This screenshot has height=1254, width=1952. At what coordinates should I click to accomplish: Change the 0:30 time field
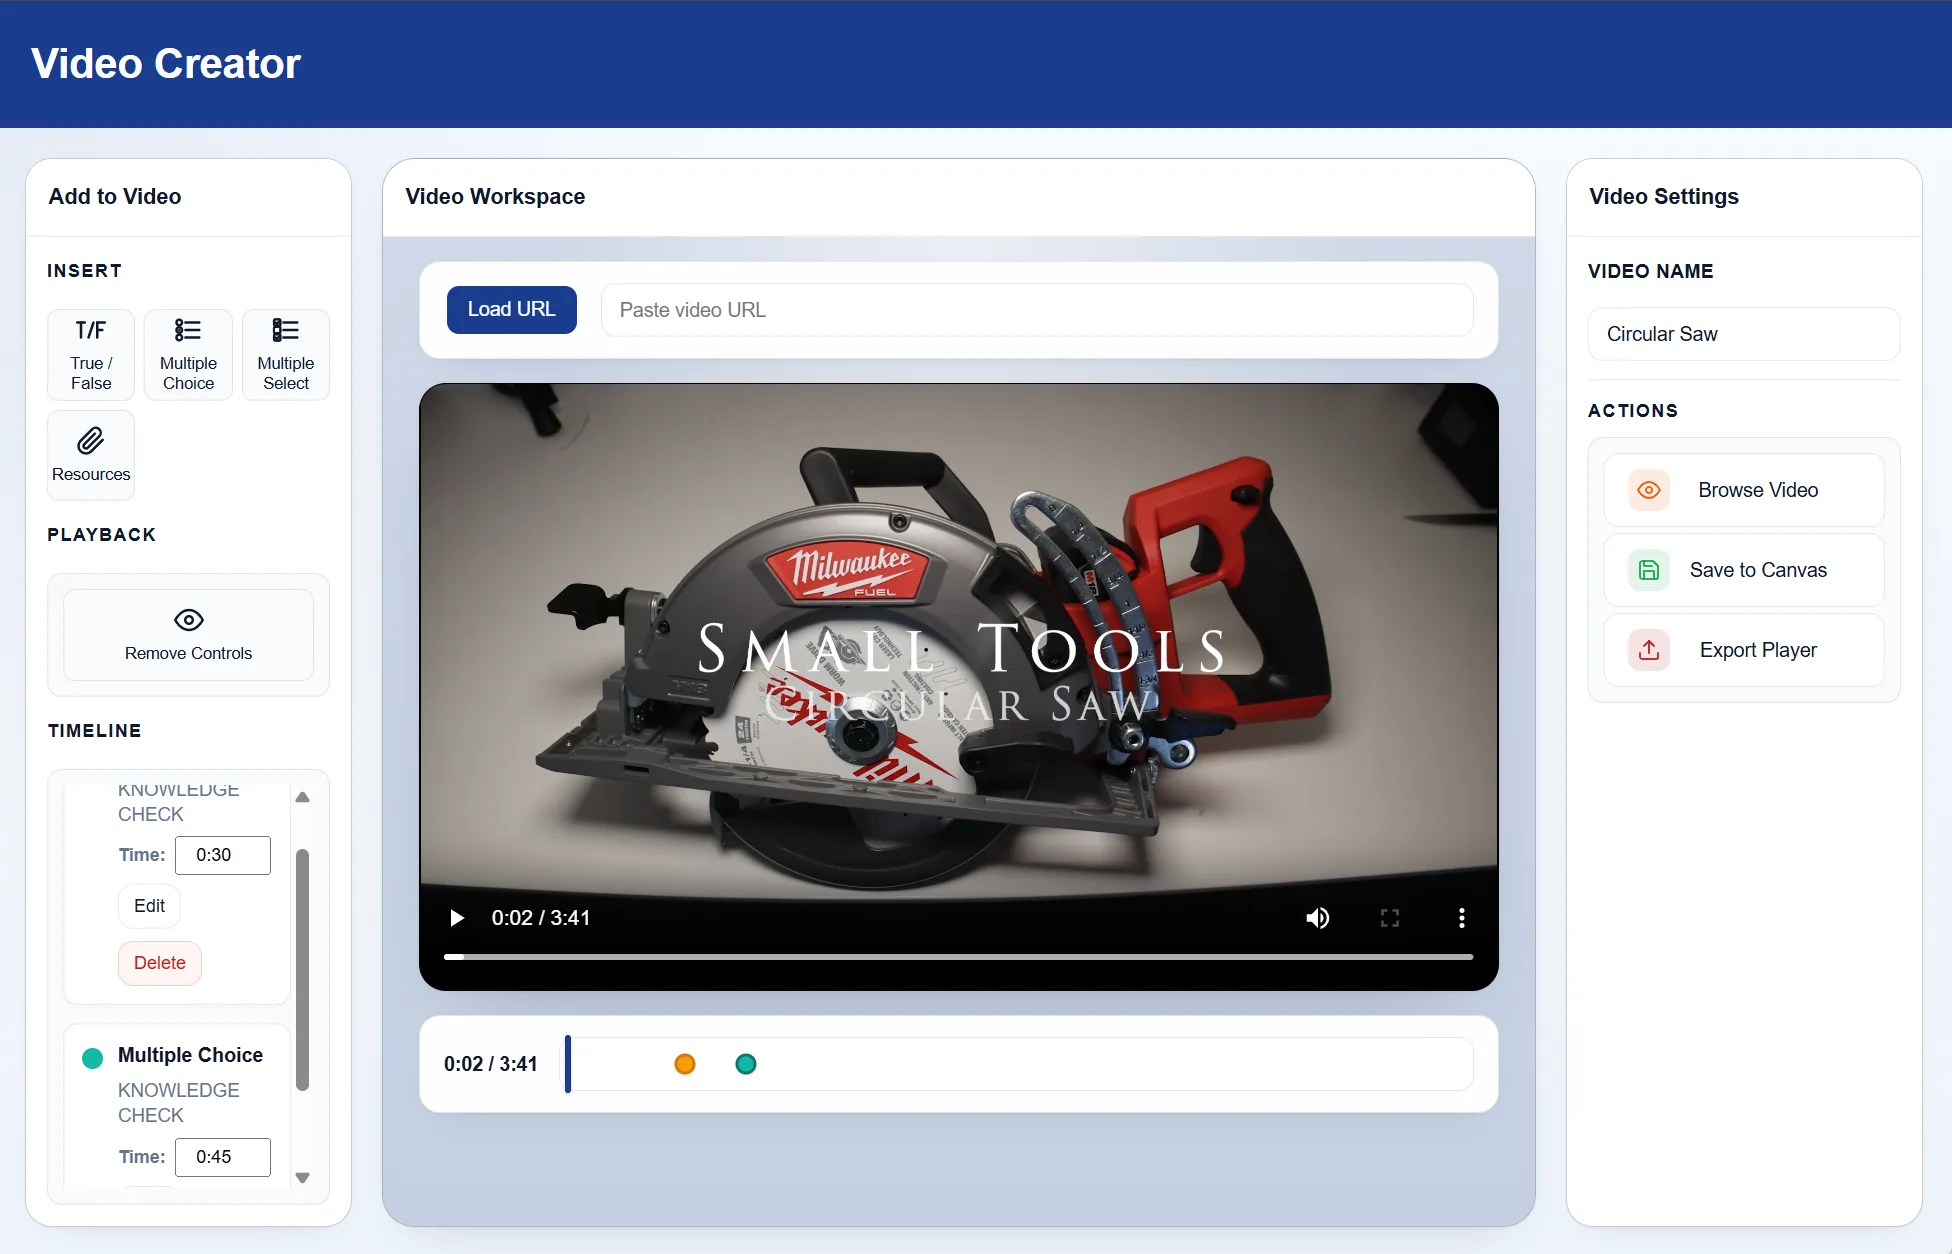(x=223, y=855)
